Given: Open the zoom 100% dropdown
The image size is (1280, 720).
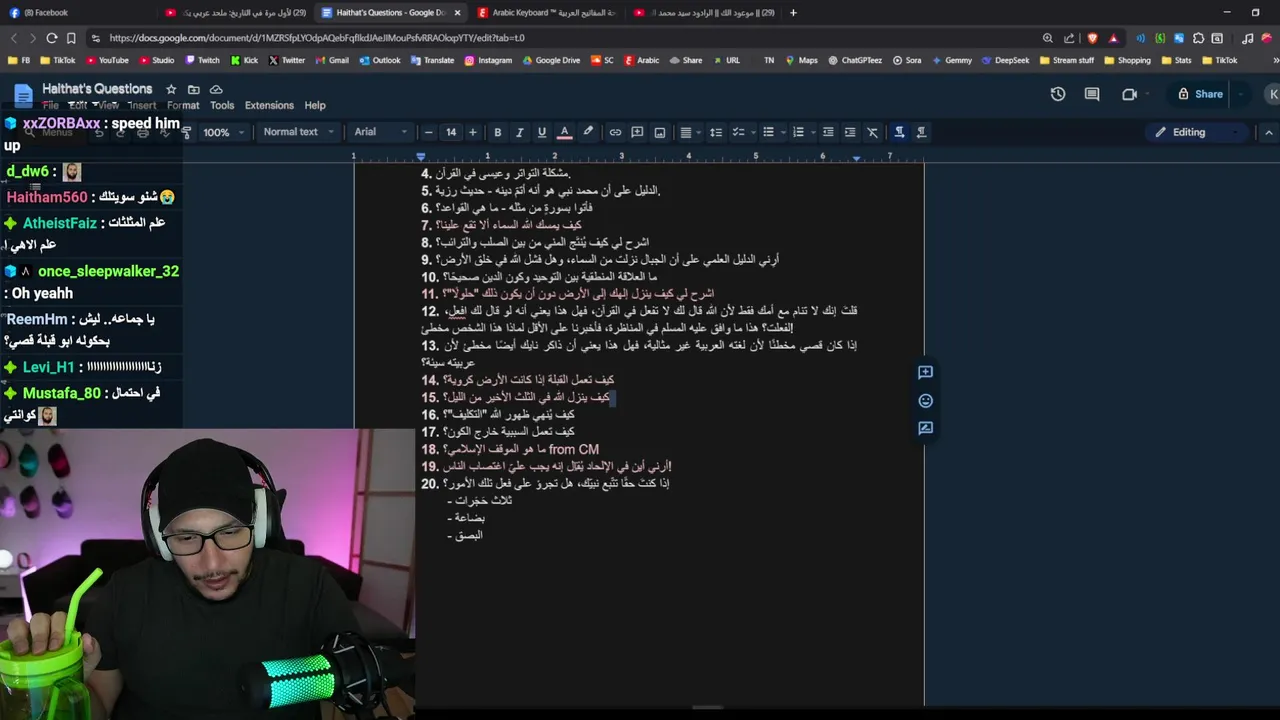Looking at the screenshot, I should coord(224,132).
